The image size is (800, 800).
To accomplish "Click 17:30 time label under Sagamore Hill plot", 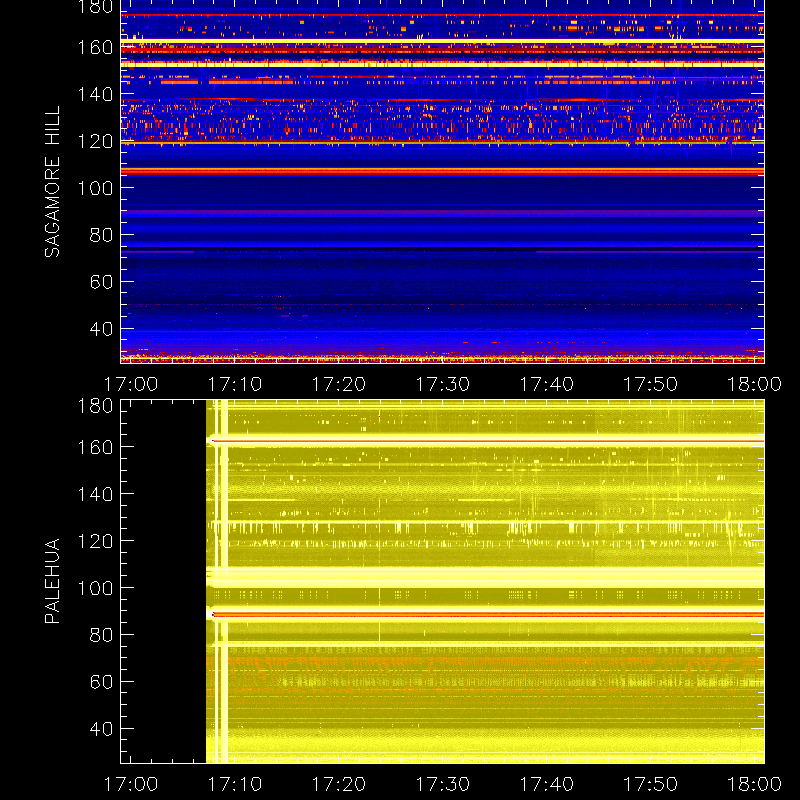I will point(443,384).
